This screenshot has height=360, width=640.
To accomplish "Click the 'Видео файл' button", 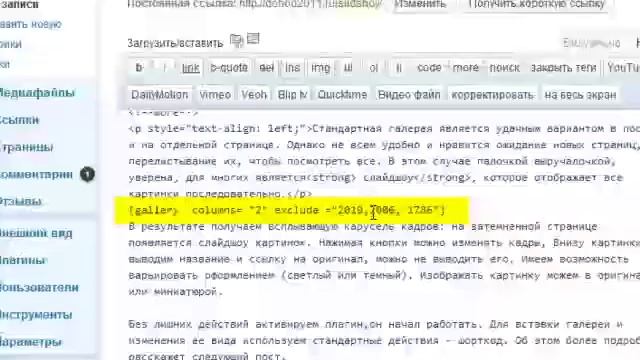I will 409,95.
